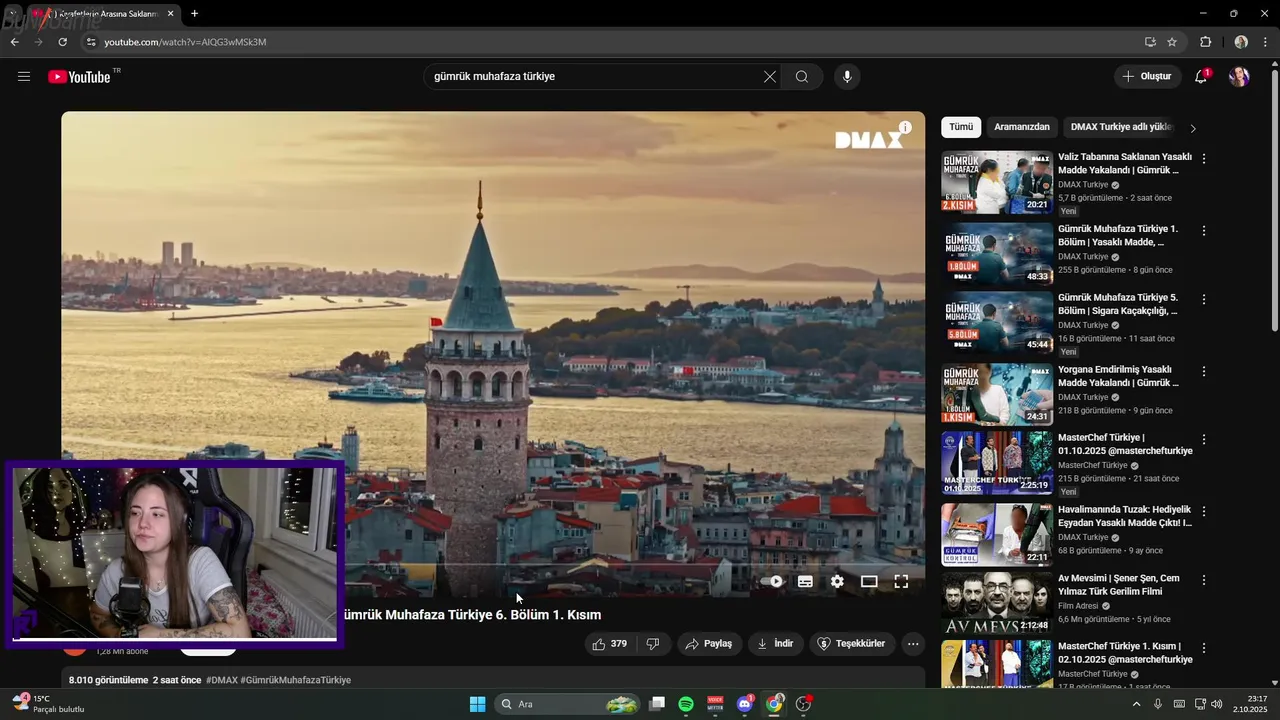Send thanks with Teşekkürler button

(851, 644)
